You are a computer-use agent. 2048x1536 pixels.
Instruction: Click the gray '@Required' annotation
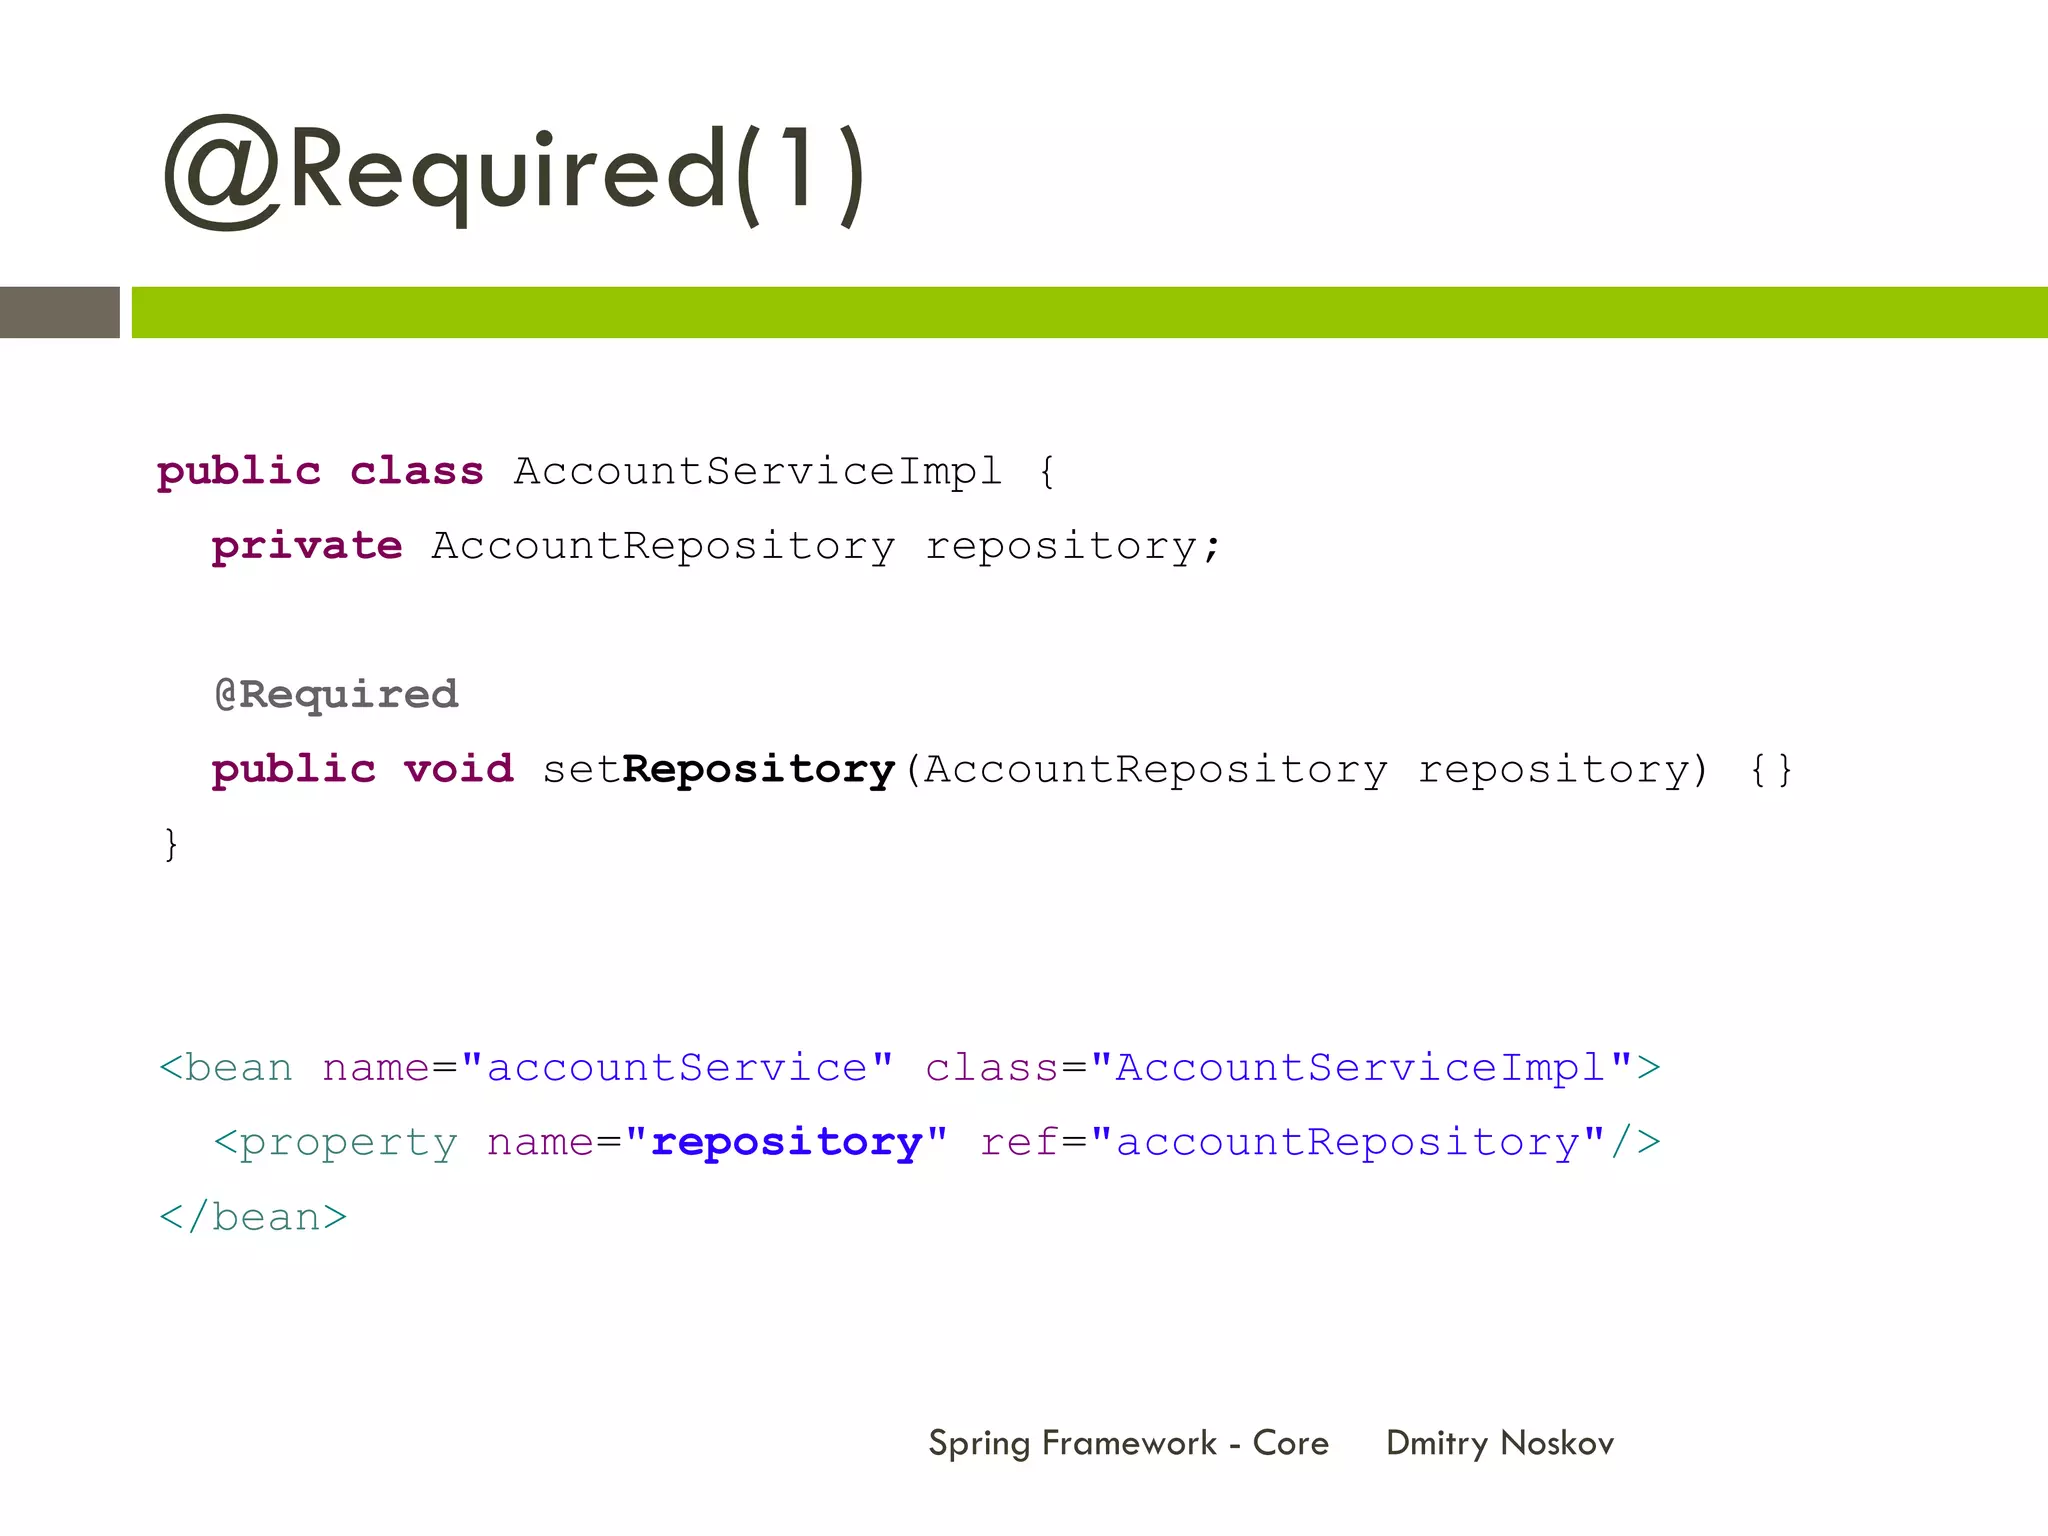[x=337, y=695]
